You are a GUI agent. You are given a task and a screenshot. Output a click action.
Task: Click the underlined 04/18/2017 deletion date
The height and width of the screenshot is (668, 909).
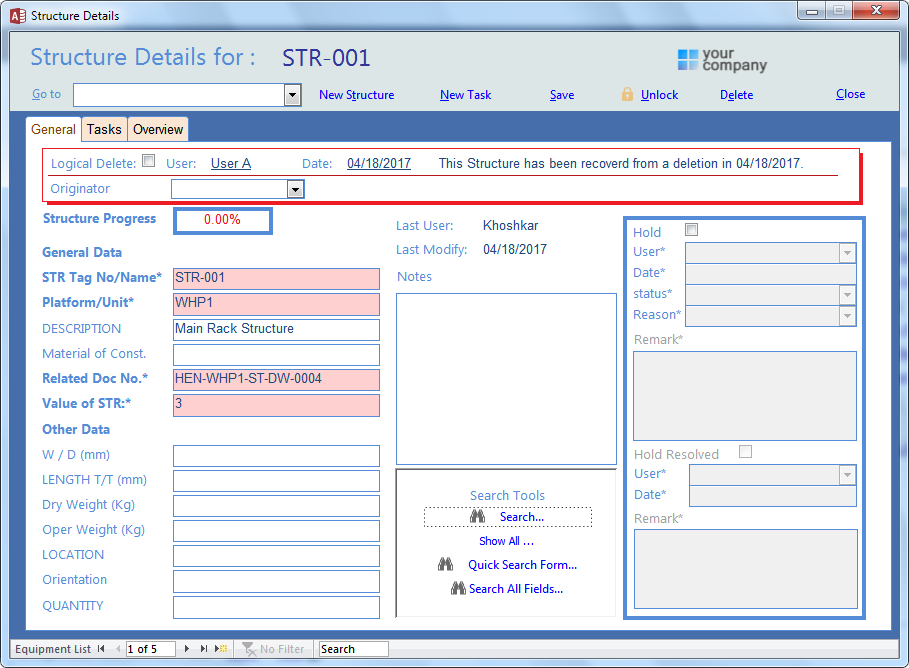tap(379, 164)
